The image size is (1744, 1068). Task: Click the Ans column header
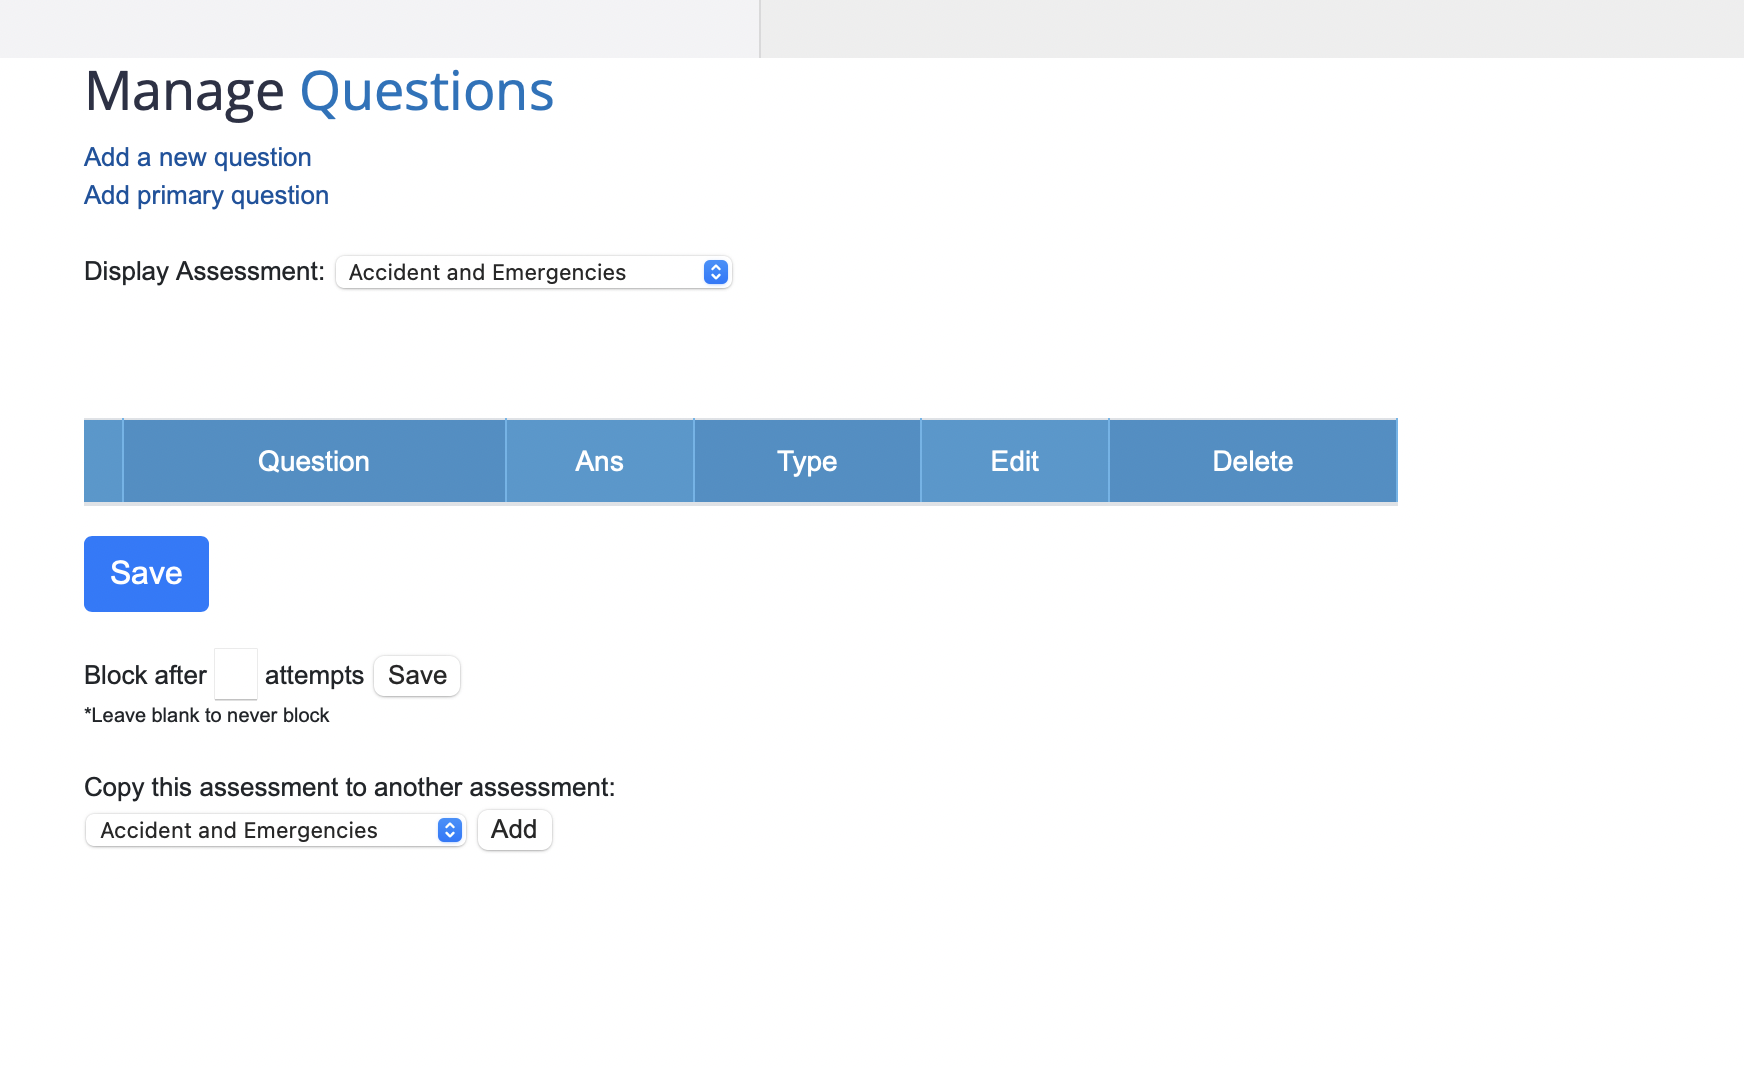point(599,461)
